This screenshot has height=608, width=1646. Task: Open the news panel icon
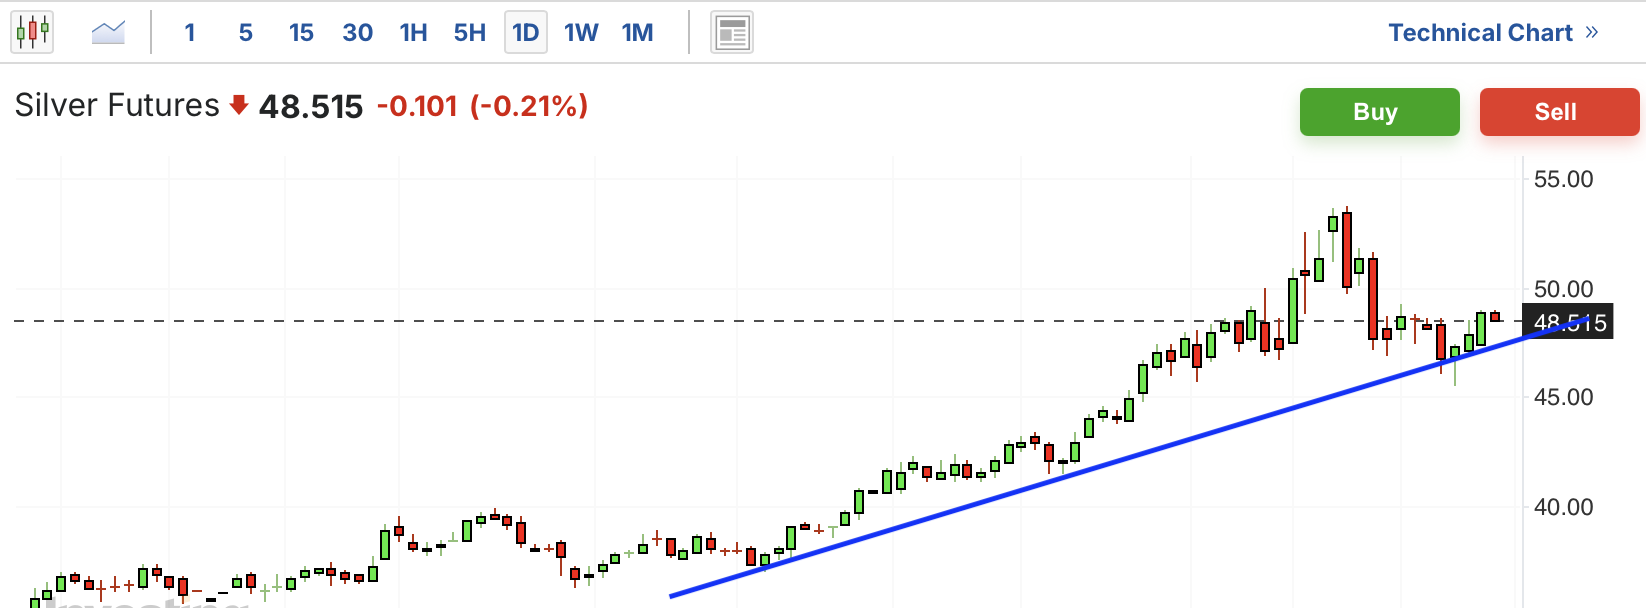[732, 33]
